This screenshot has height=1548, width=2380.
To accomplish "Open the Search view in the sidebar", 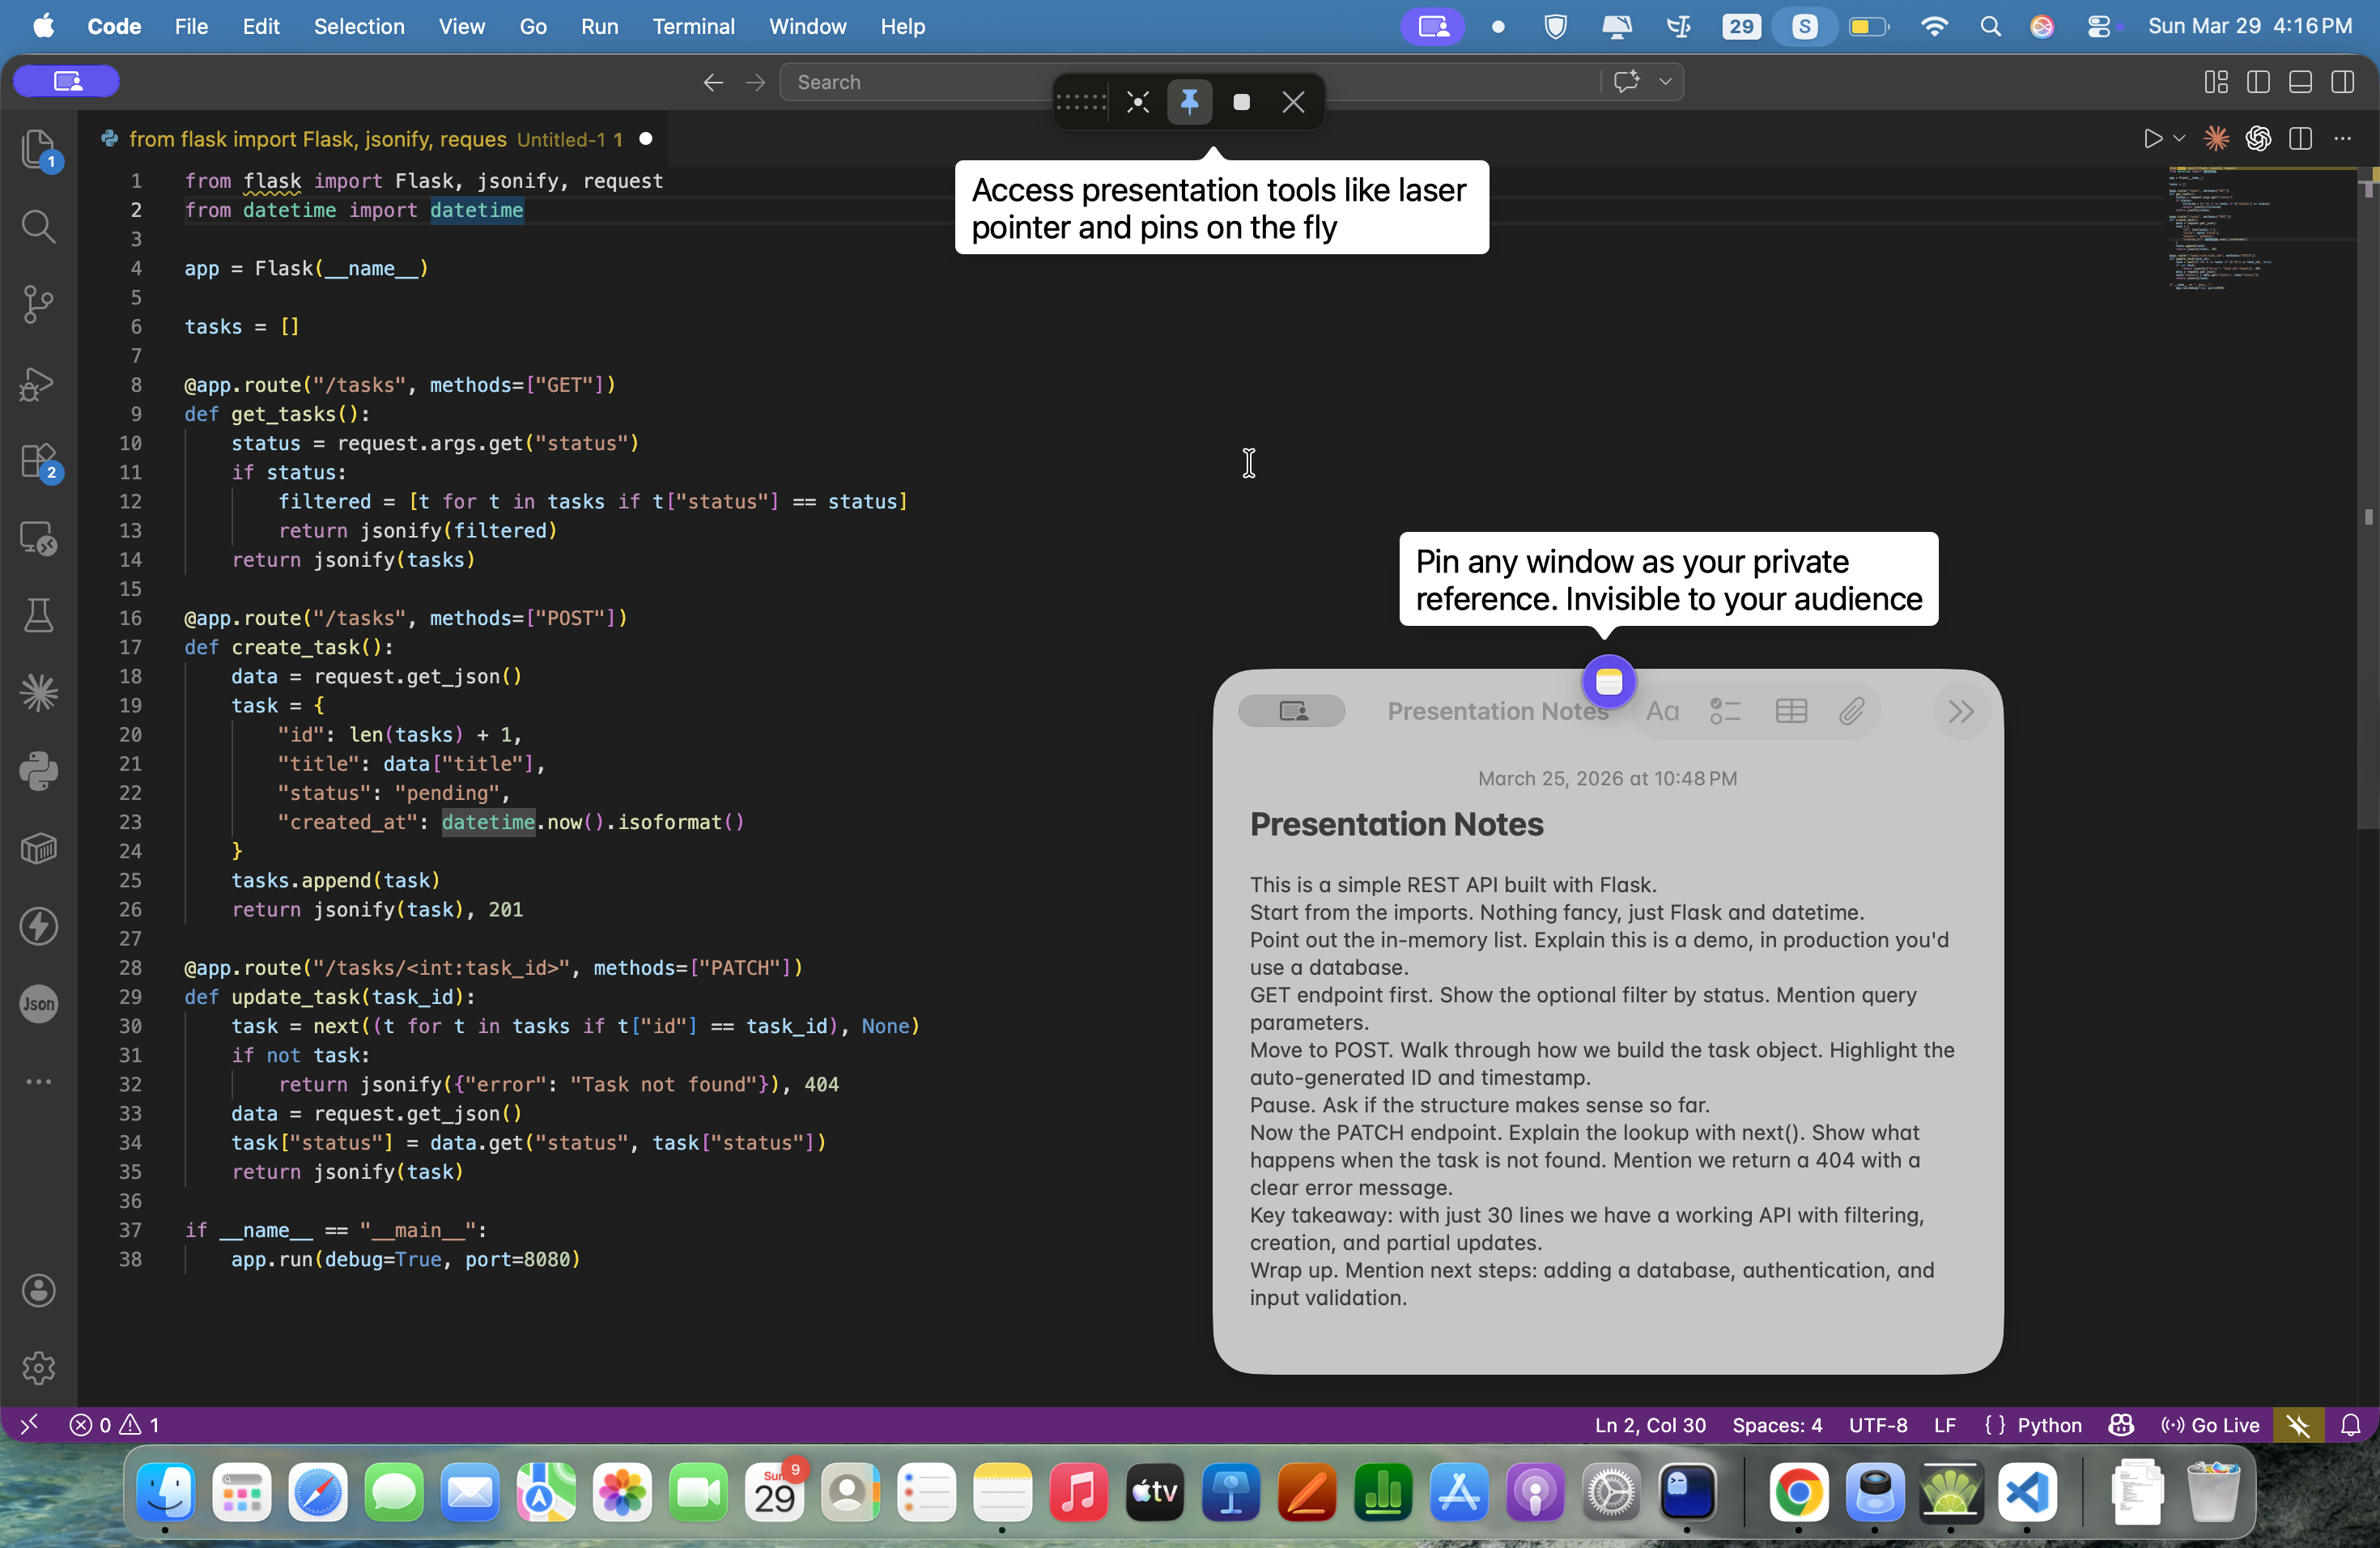I will coord(39,226).
